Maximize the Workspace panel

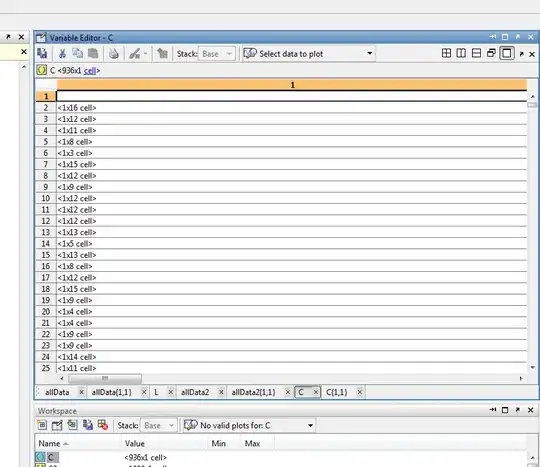point(505,410)
